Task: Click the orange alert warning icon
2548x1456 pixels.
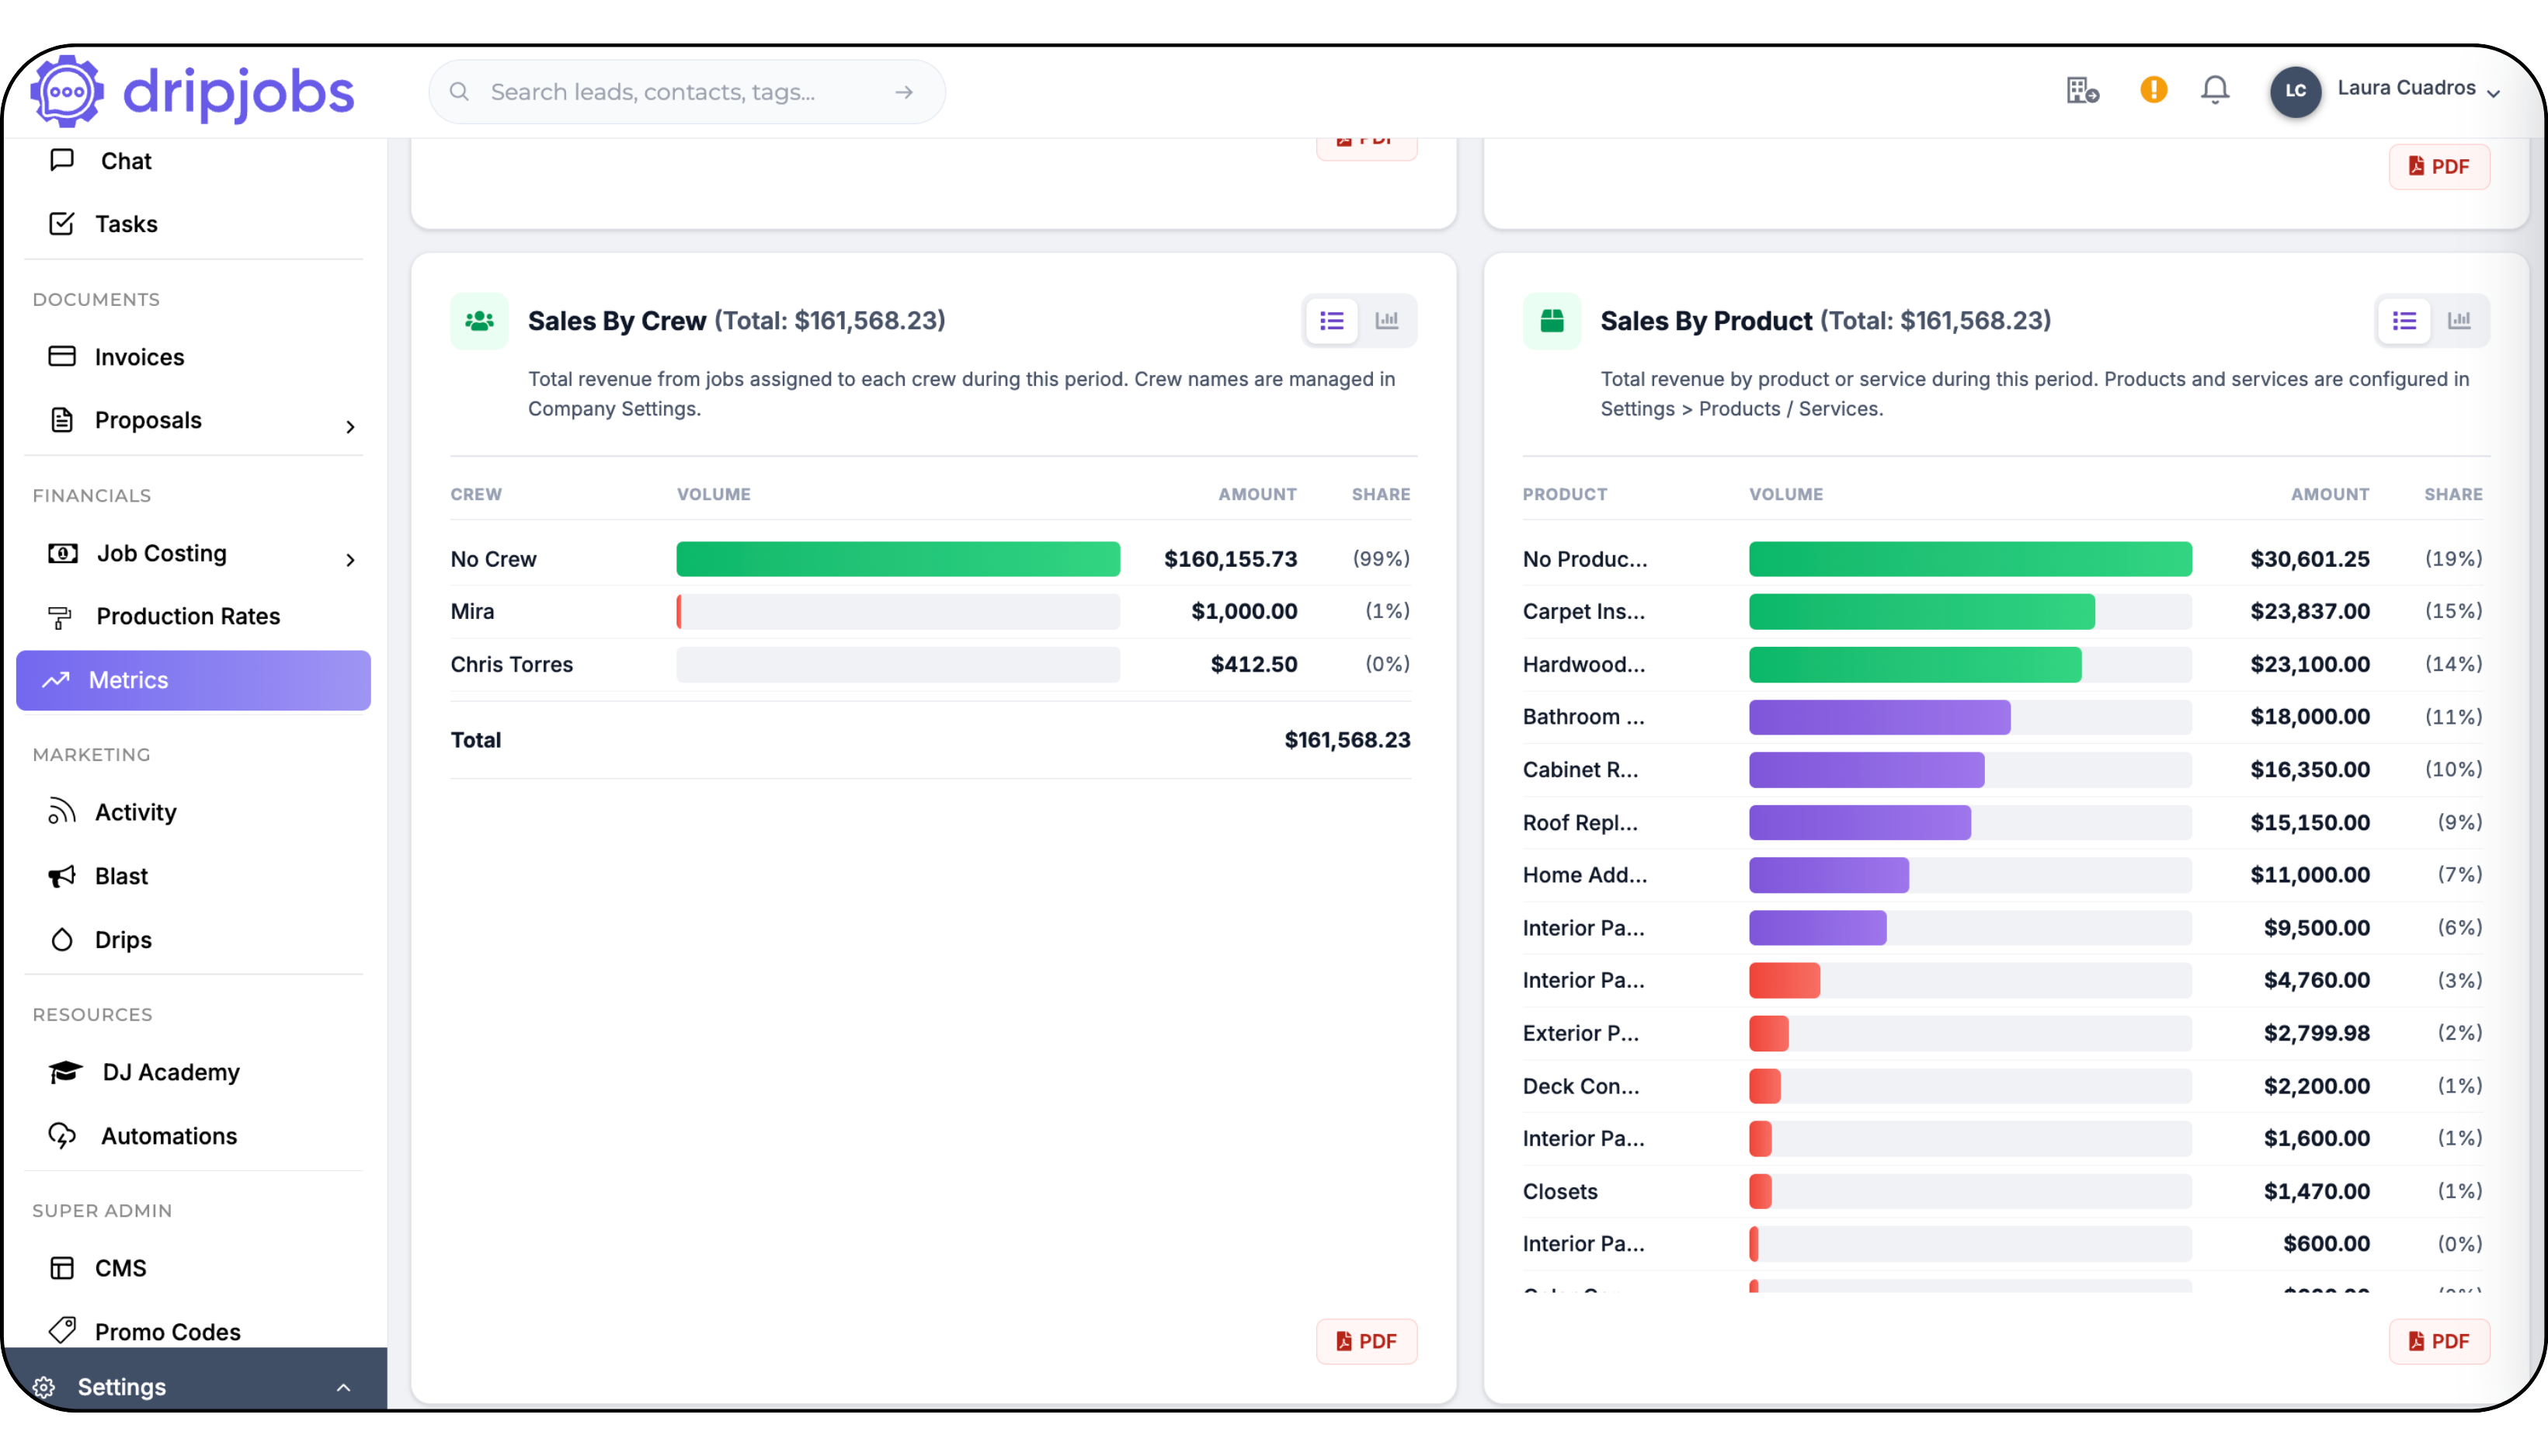Action: [x=2153, y=90]
